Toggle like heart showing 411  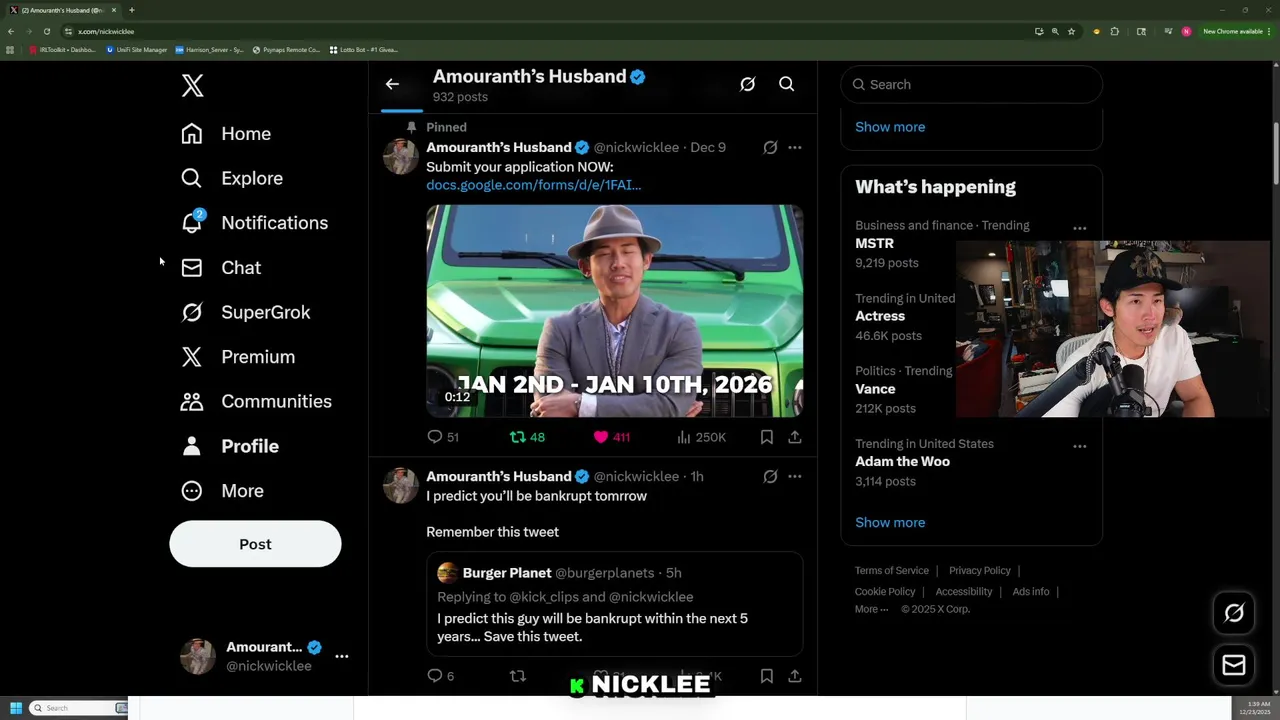612,437
